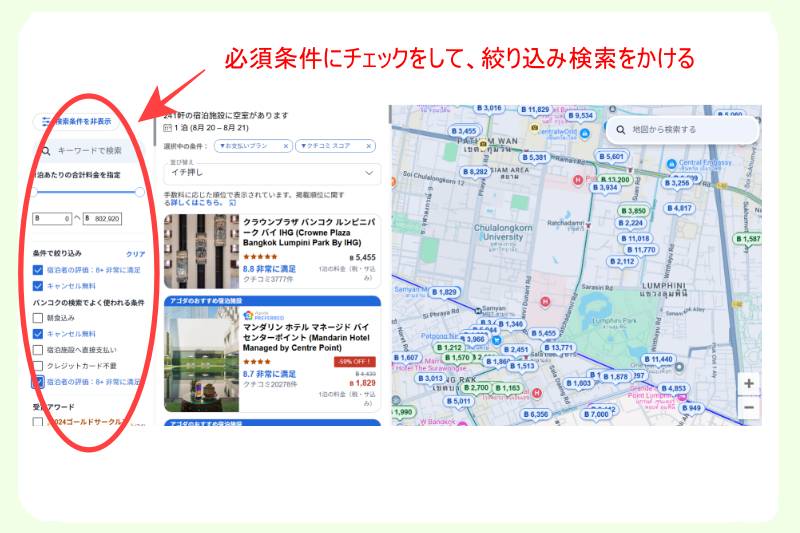Open the Mandarin Hotel thumbnail photo
Image resolution: width=800 pixels, height=533 pixels.
point(202,359)
